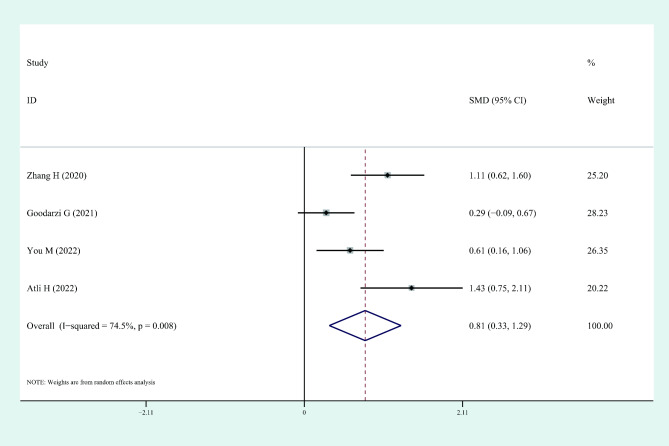Click the You M (2022) study label

coord(53,251)
